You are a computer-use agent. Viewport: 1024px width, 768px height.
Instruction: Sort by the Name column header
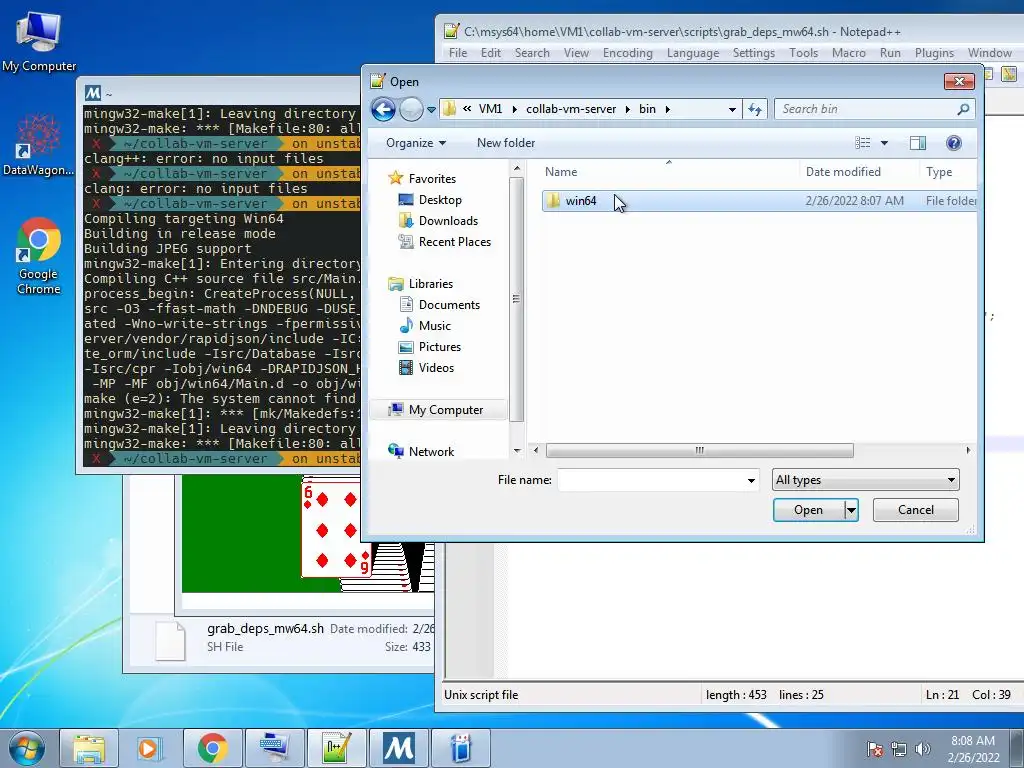[669, 172]
